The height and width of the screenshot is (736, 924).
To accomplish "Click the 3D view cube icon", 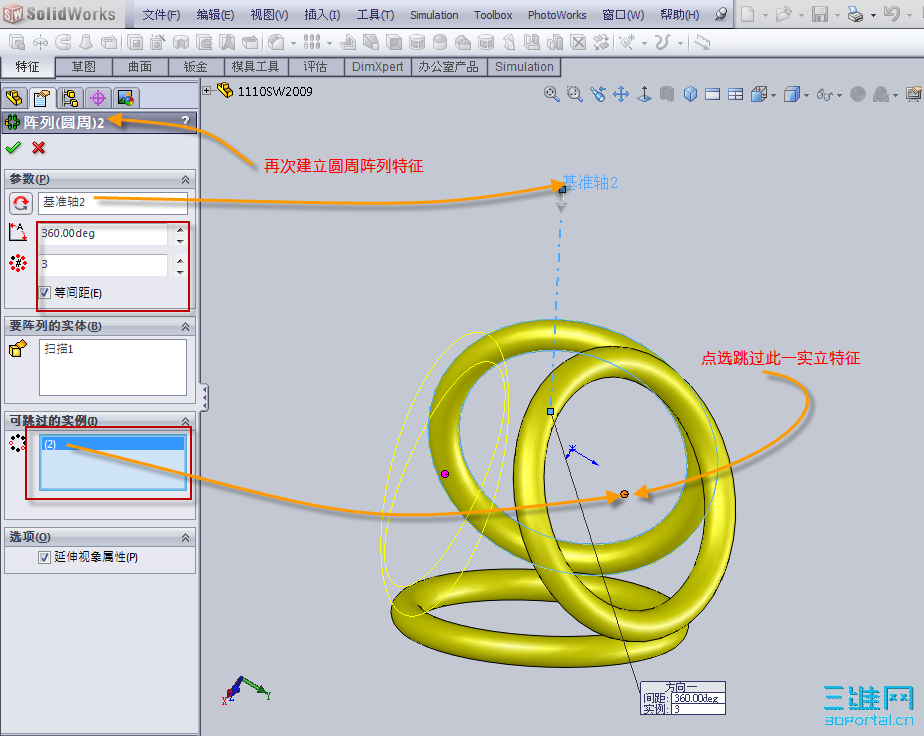I will (690, 94).
